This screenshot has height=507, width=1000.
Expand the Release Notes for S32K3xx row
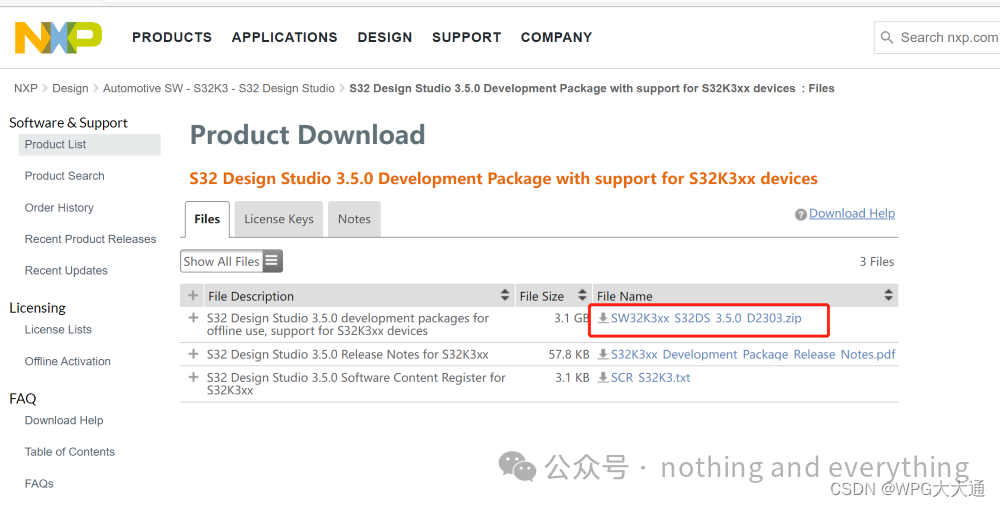tap(193, 354)
